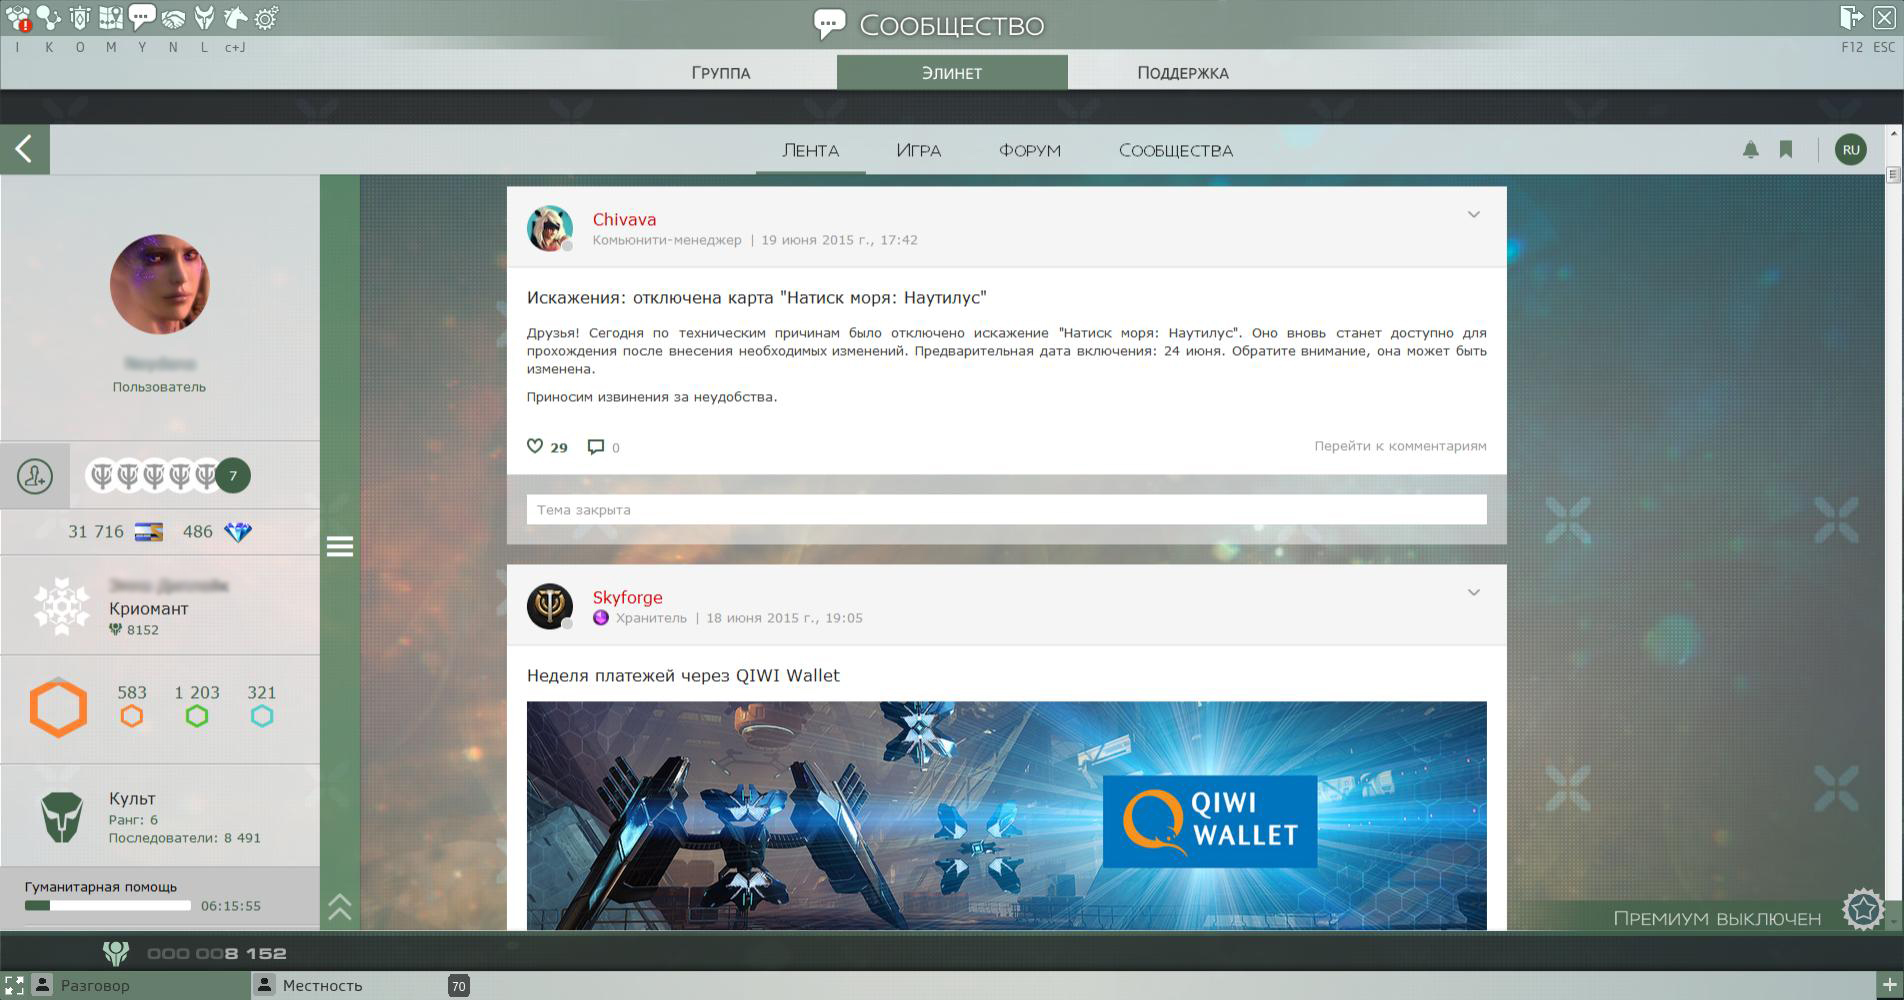Click Skyforge avatar thumbnail
The height and width of the screenshot is (1000, 1904).
pos(549,607)
